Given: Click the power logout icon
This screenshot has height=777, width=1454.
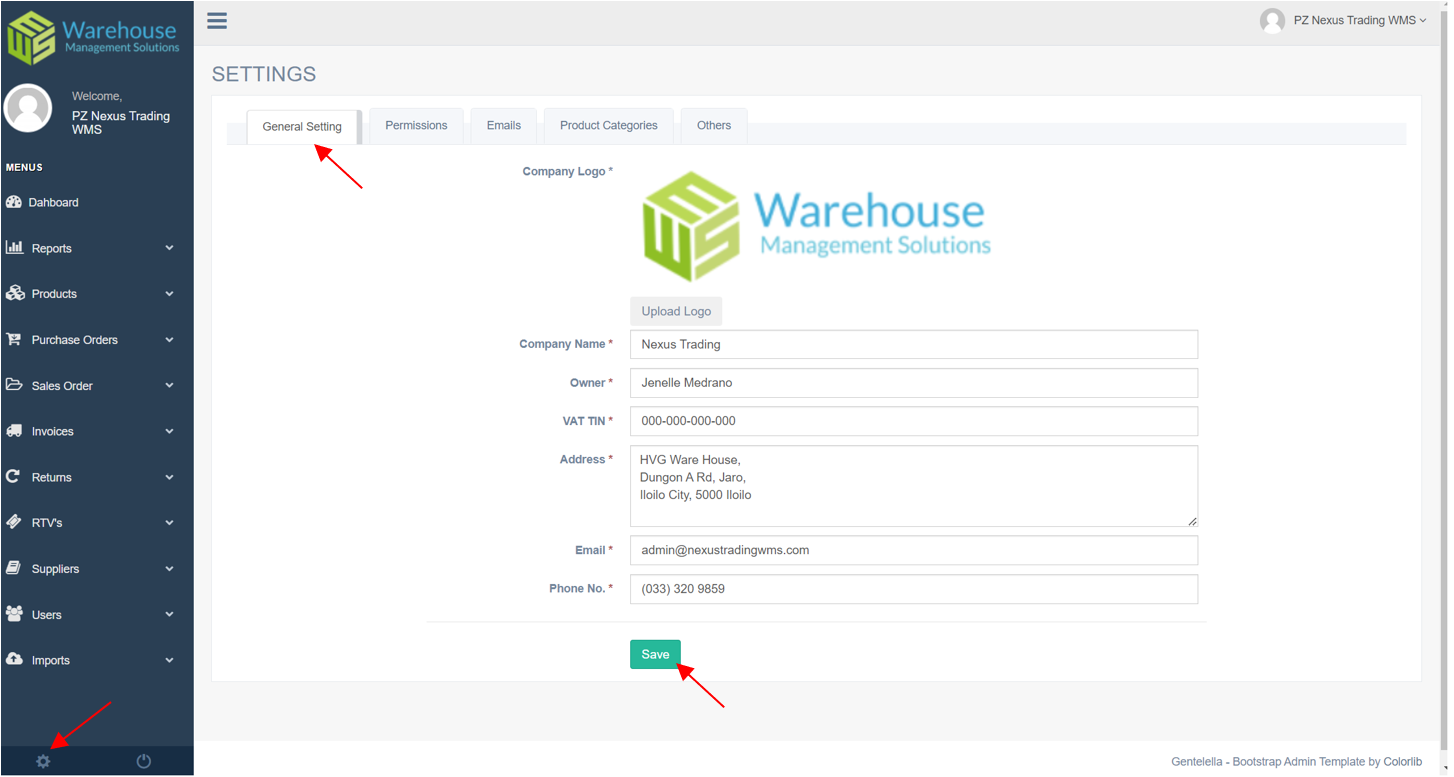Looking at the screenshot, I should click(x=143, y=761).
